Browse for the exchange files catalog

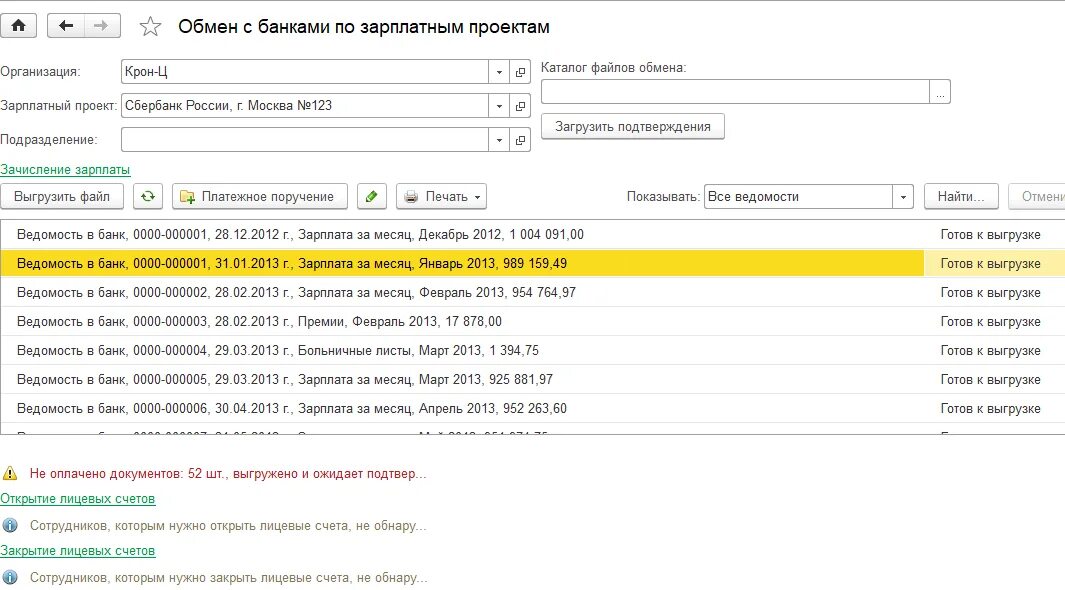pos(940,92)
